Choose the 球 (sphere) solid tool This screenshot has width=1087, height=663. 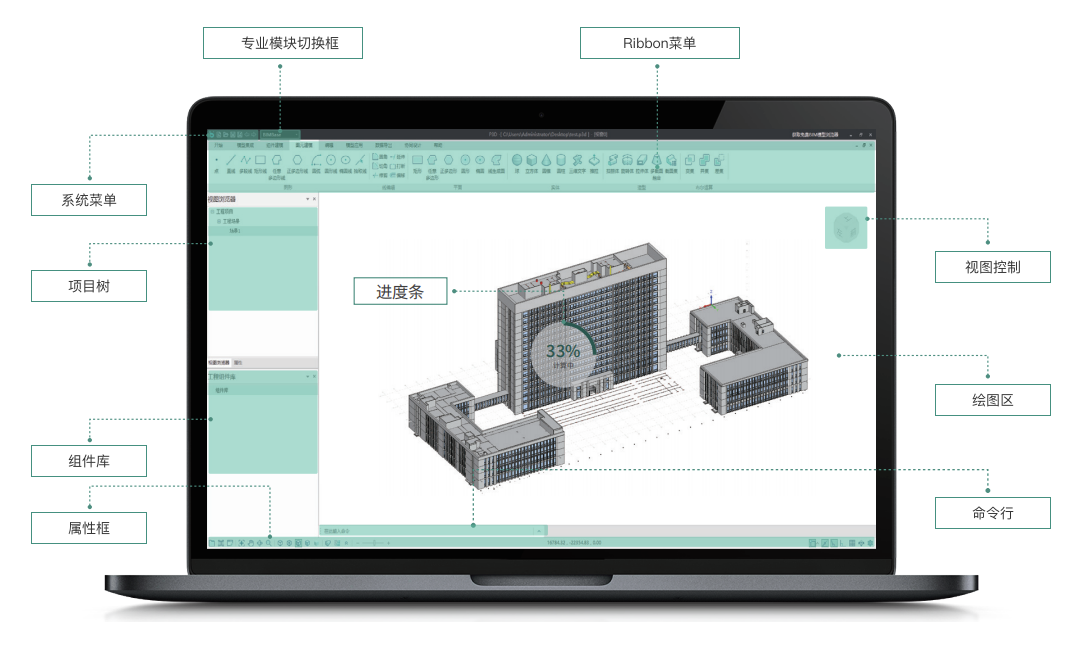[517, 161]
